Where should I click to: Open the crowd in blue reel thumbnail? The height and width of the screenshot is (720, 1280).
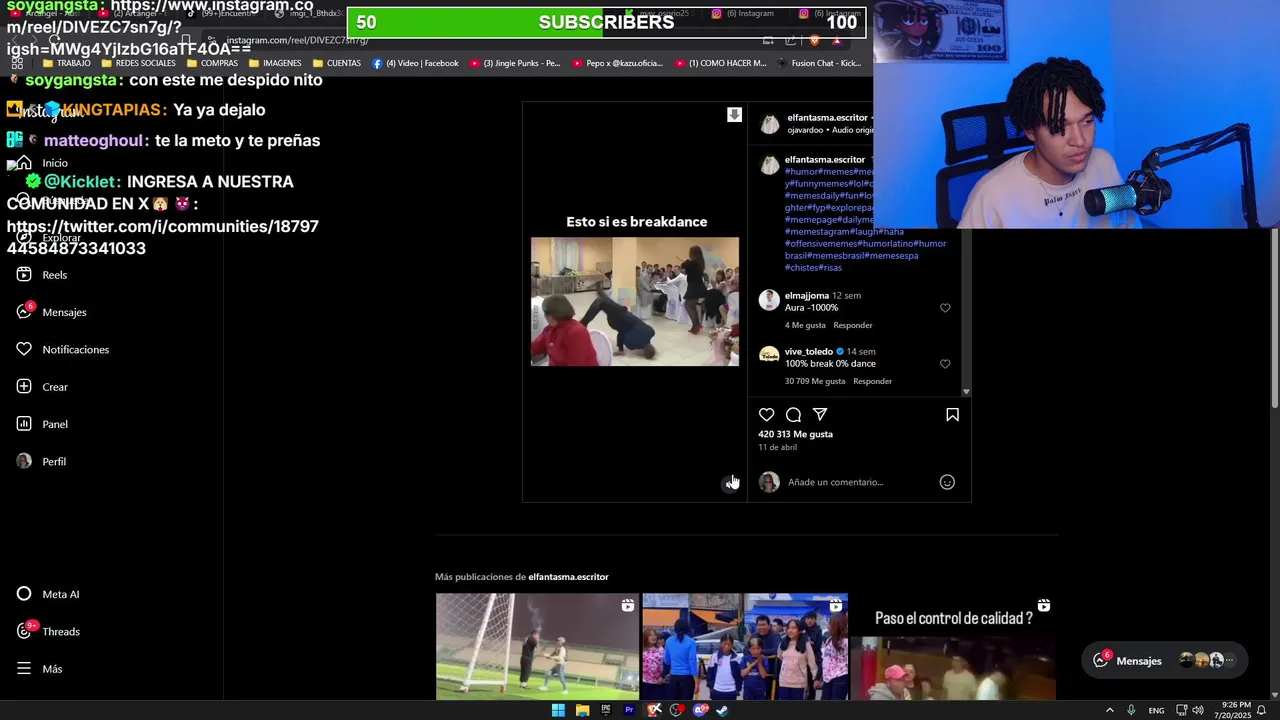pyautogui.click(x=745, y=646)
